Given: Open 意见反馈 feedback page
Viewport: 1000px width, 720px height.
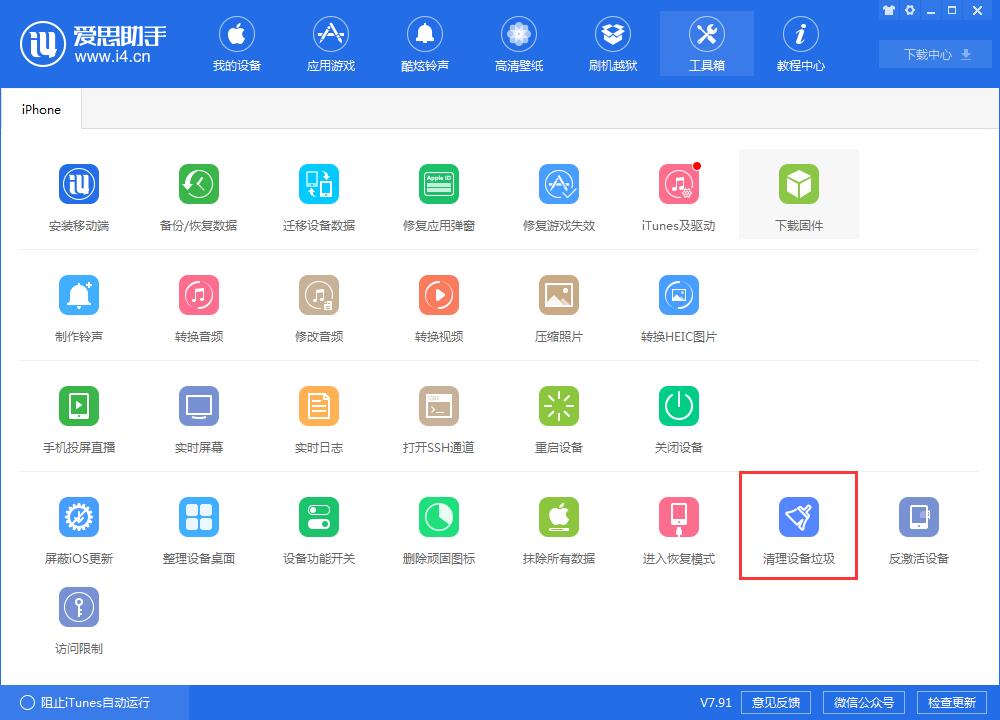Looking at the screenshot, I should [x=775, y=702].
